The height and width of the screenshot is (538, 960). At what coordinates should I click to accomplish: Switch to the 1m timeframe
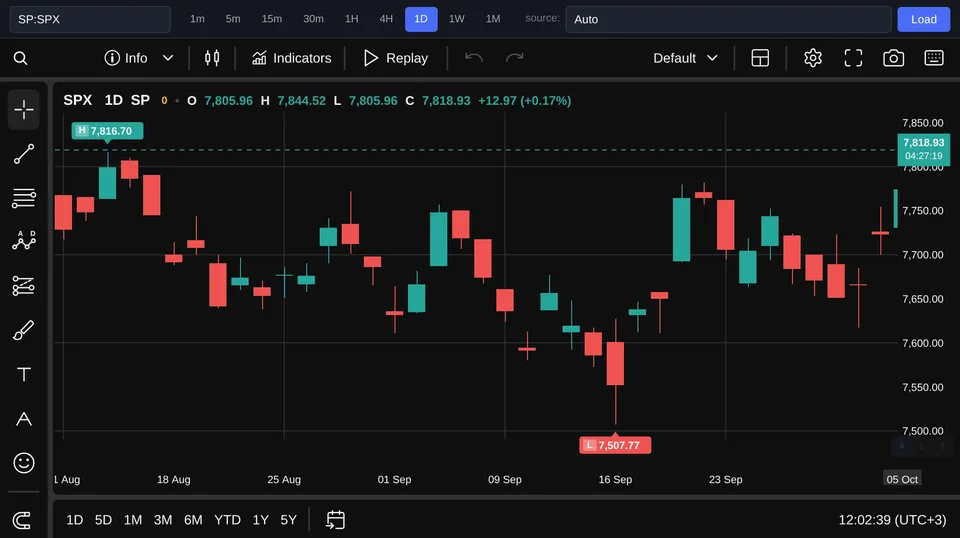[x=197, y=19]
